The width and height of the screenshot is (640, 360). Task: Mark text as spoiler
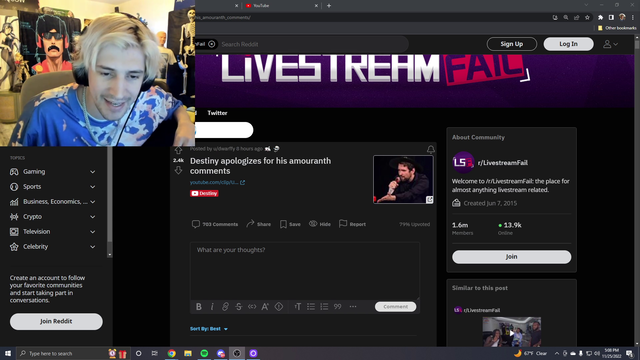(279, 307)
